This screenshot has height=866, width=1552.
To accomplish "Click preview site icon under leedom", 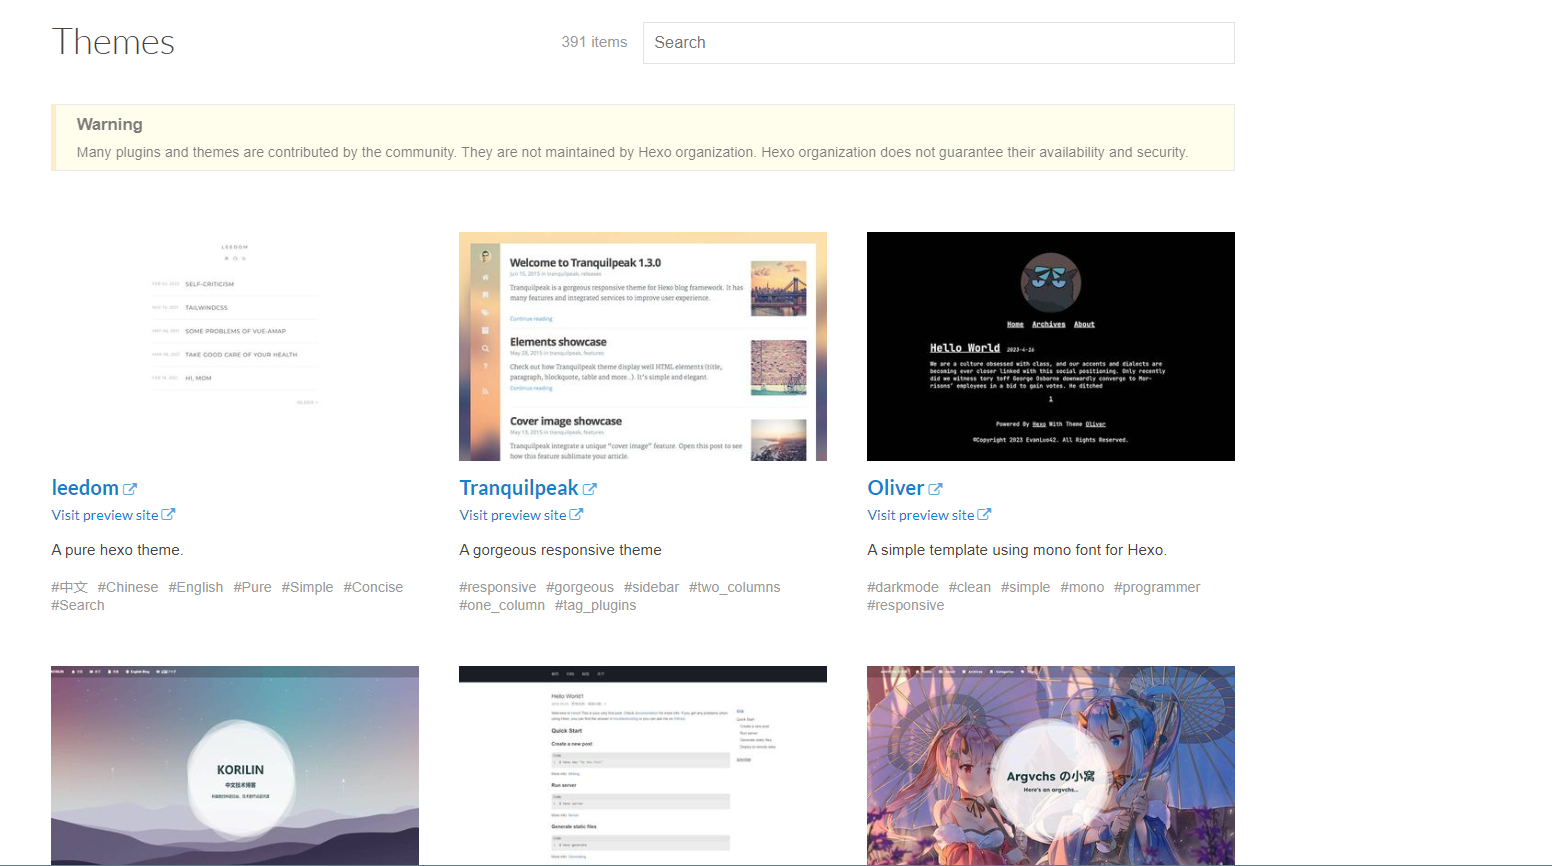I will click(168, 515).
